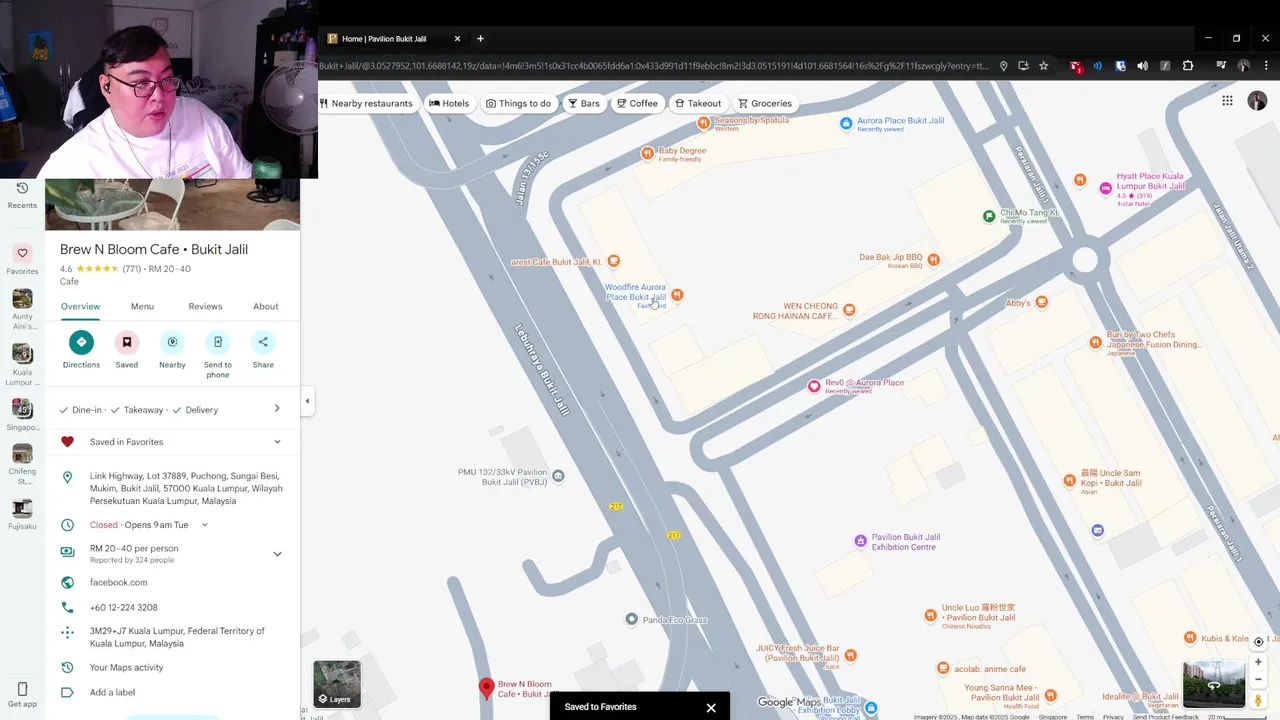The width and height of the screenshot is (1280, 720).
Task: Copy the plus code 3M29+J7 Kuala Lumpur
Action: (x=177, y=637)
